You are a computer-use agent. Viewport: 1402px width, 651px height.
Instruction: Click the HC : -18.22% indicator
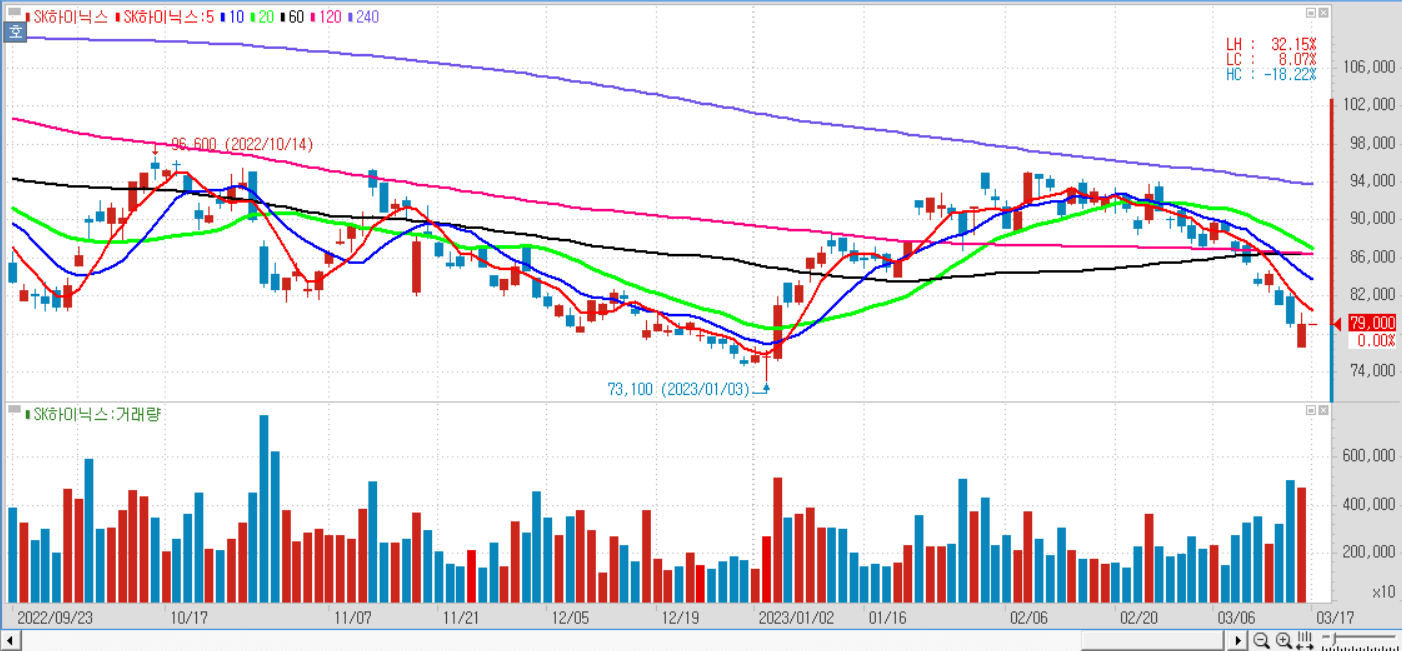1271,74
